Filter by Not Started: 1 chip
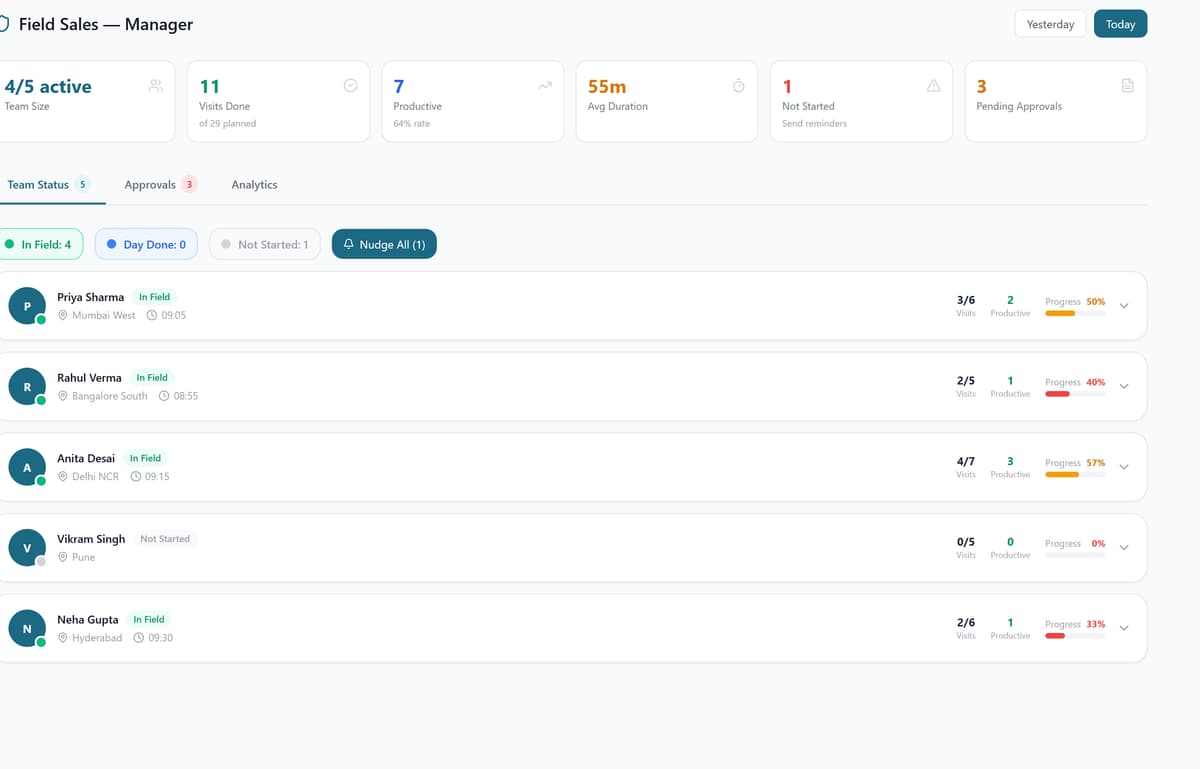This screenshot has width=1200, height=769. point(265,244)
